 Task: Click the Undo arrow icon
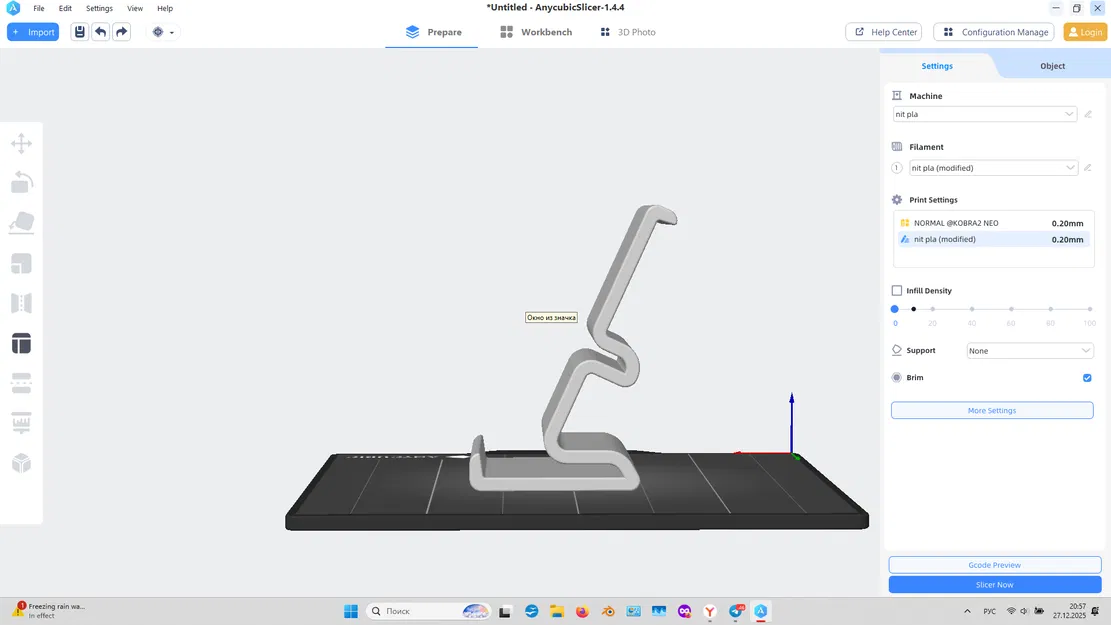tap(100, 31)
